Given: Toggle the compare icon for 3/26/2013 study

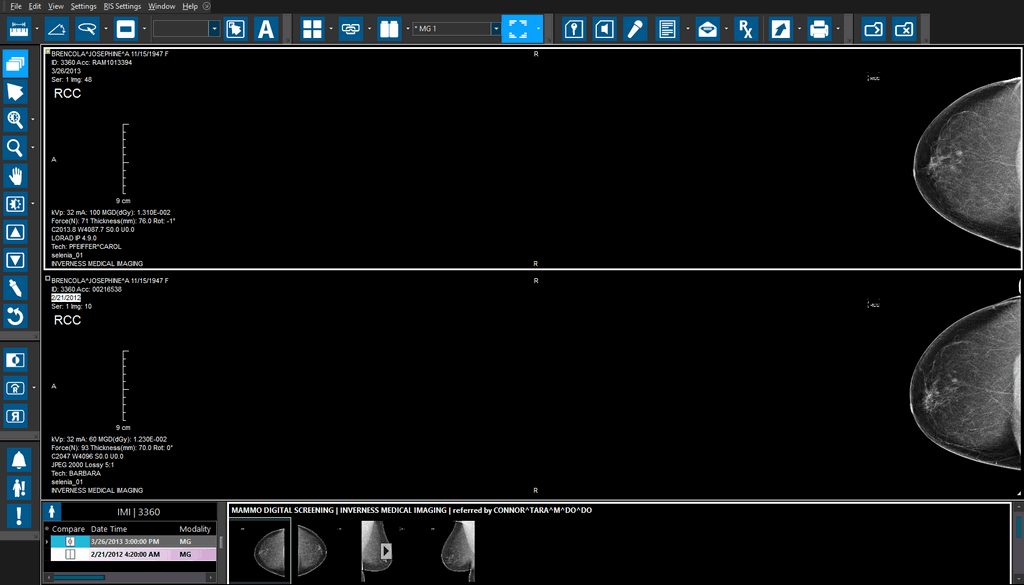Looking at the screenshot, I should (70, 541).
